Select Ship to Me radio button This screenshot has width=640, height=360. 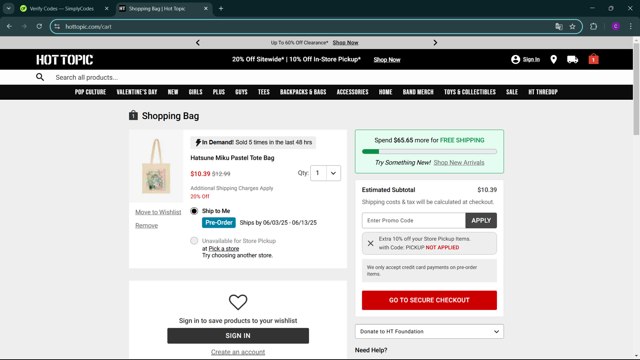tap(194, 211)
